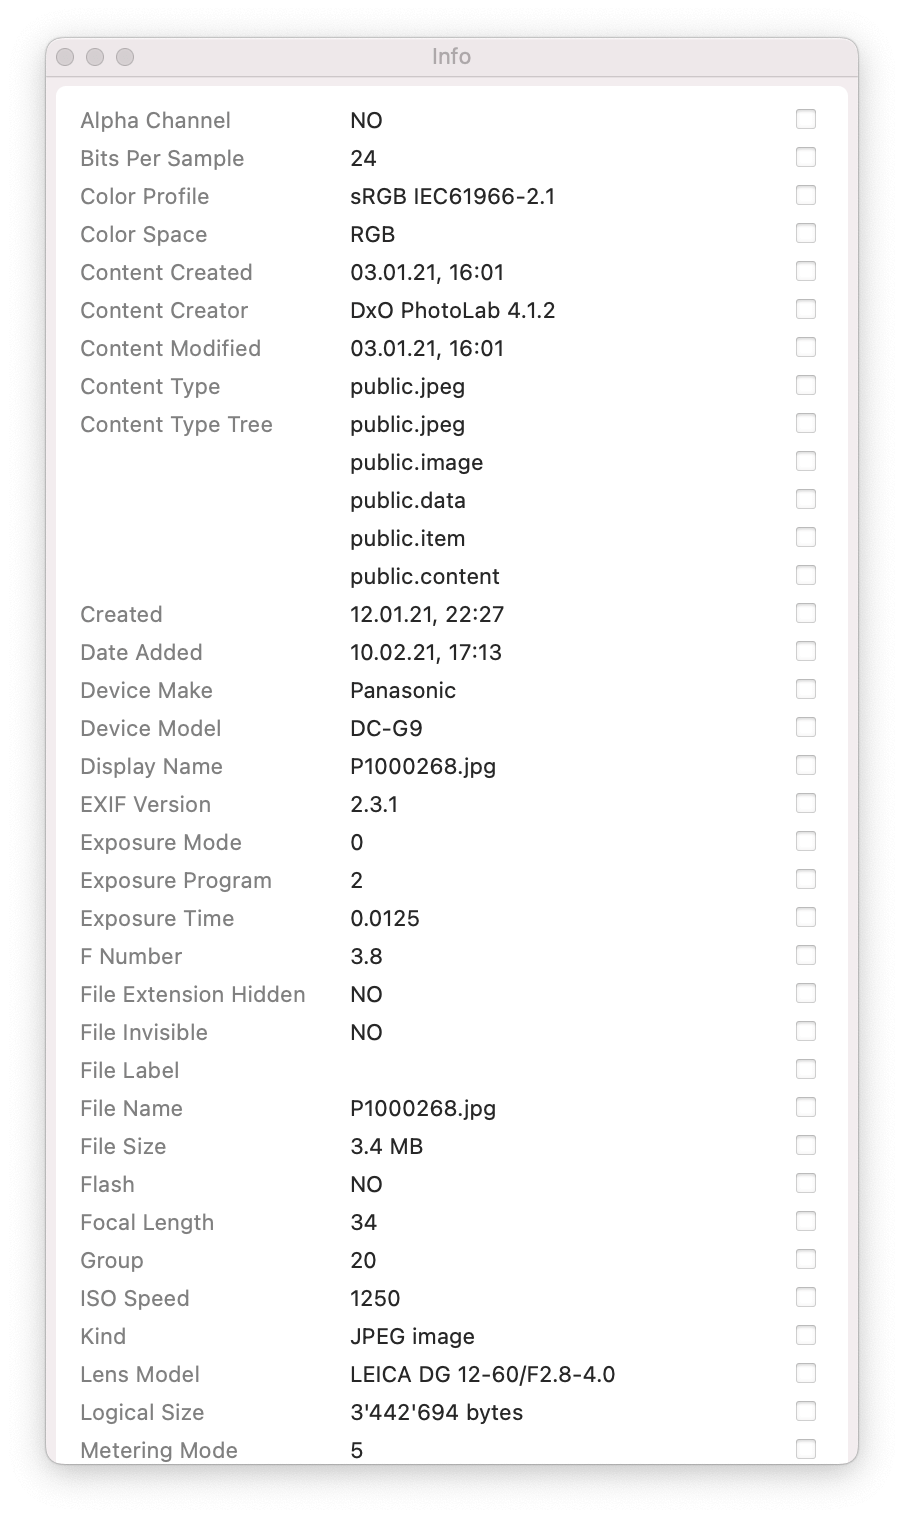Tick the EXIF Version checkbox
904x1518 pixels.
pyautogui.click(x=805, y=803)
